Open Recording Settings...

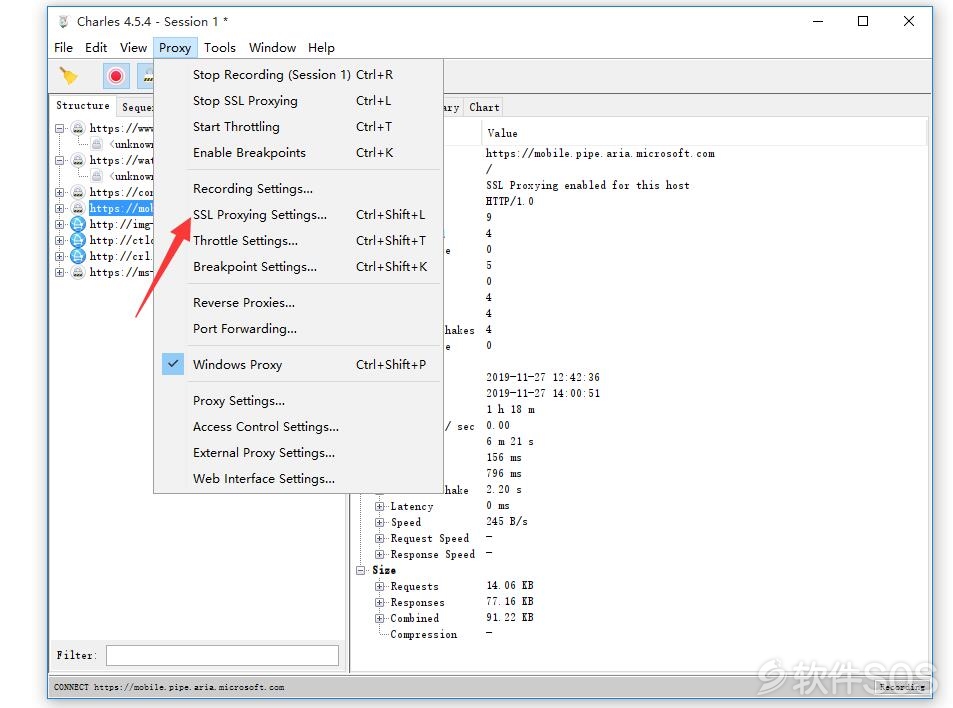click(x=298, y=188)
